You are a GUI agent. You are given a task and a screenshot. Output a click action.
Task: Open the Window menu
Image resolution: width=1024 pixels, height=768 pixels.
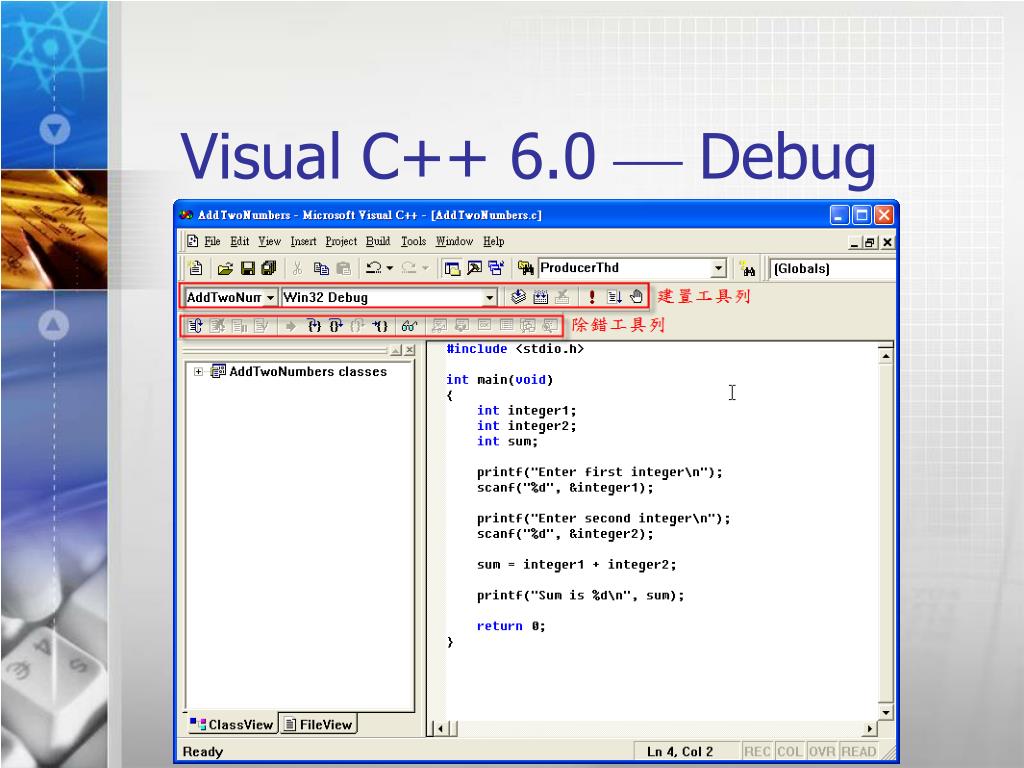454,241
